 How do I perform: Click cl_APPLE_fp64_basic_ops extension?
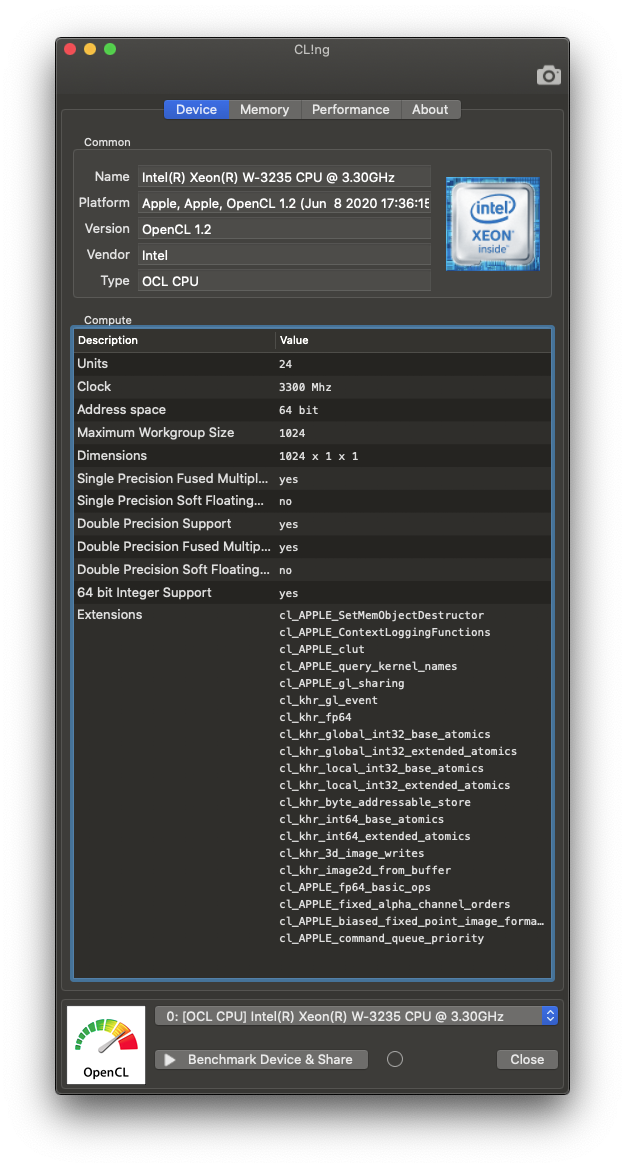355,888
